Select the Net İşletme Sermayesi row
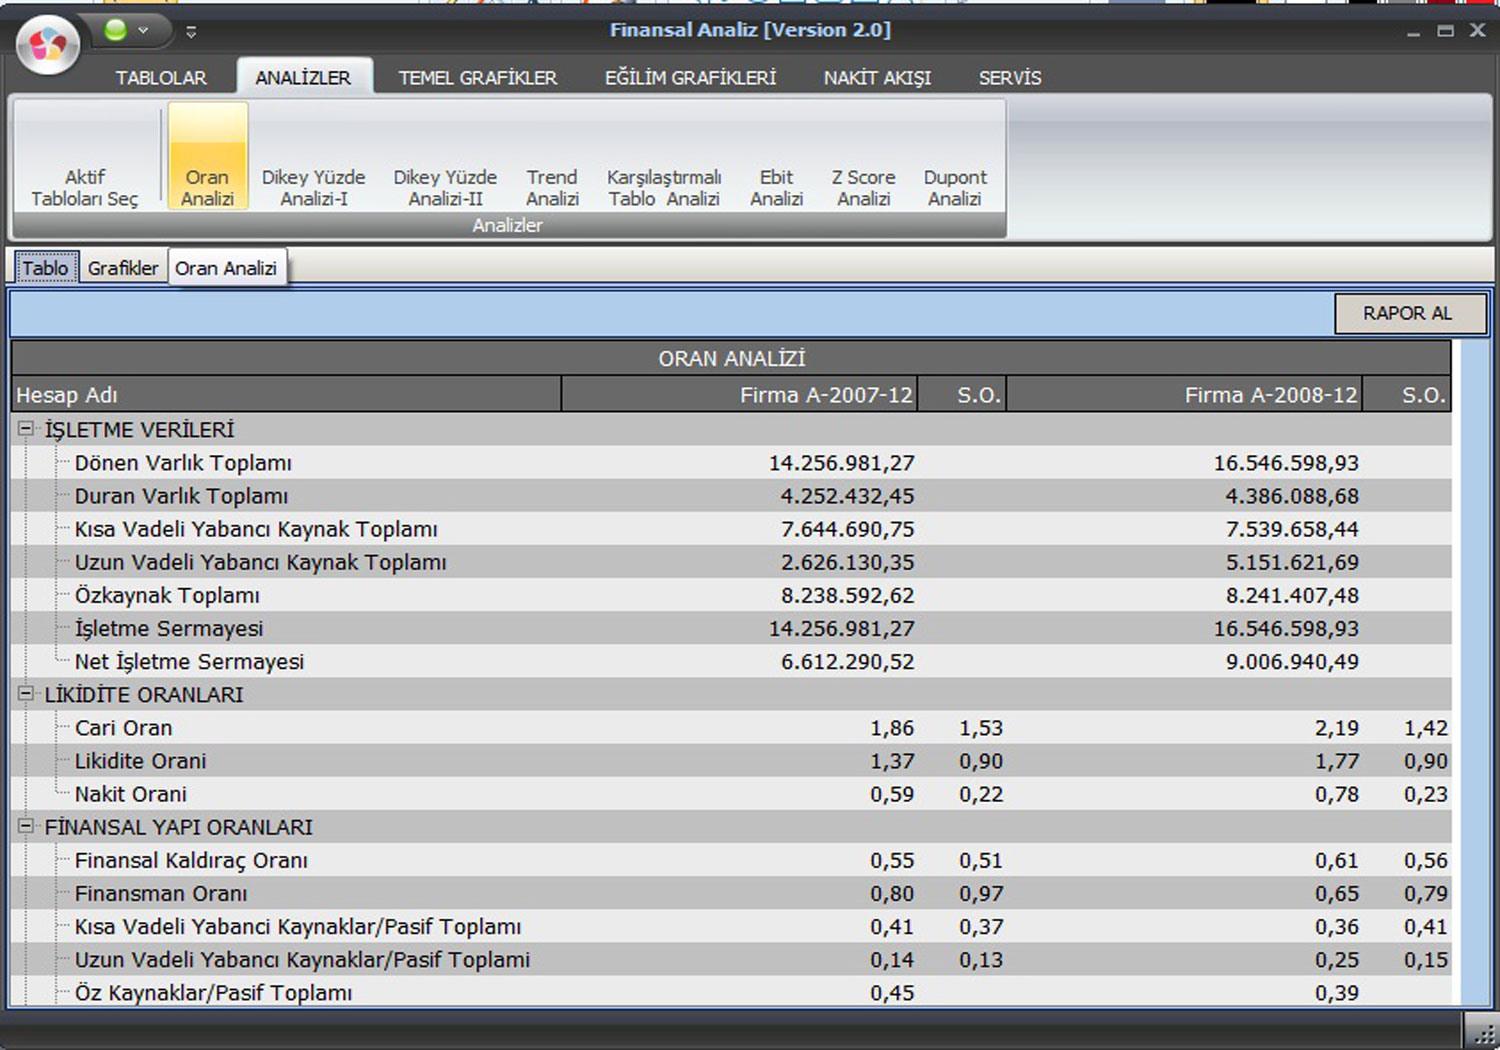 731,661
